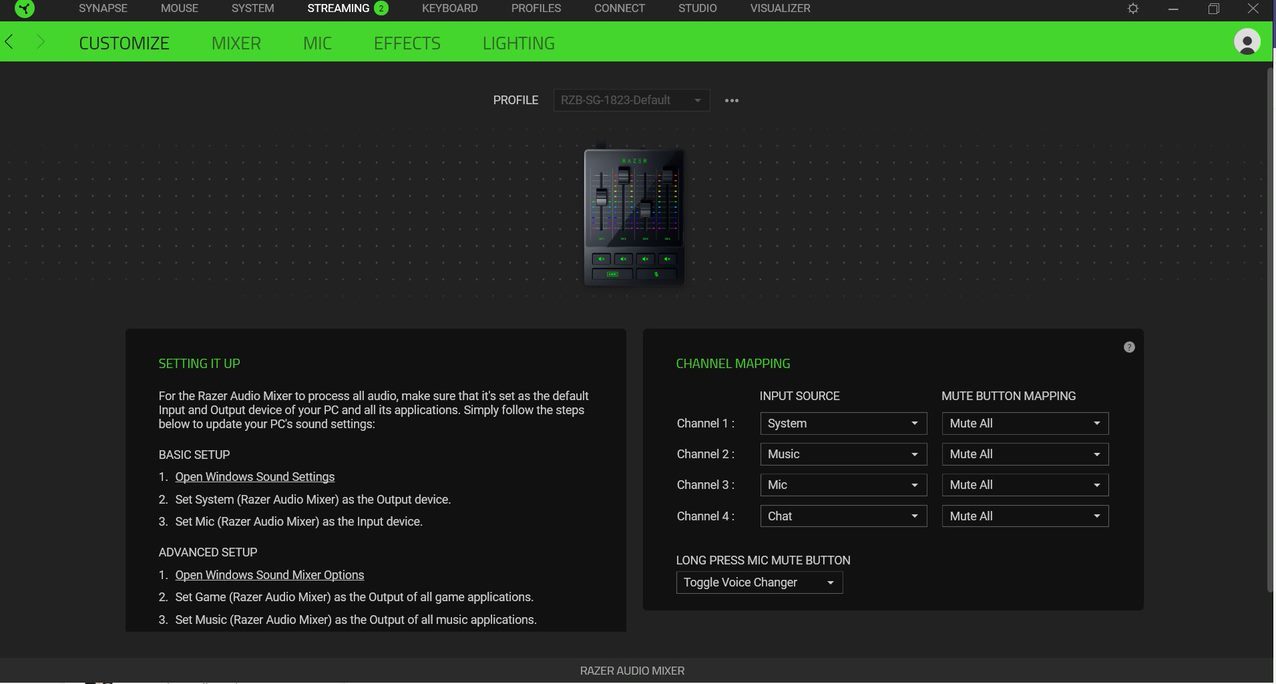Expand Channel 2 Music input dropdown
This screenshot has height=684, width=1276.
pyautogui.click(x=843, y=454)
